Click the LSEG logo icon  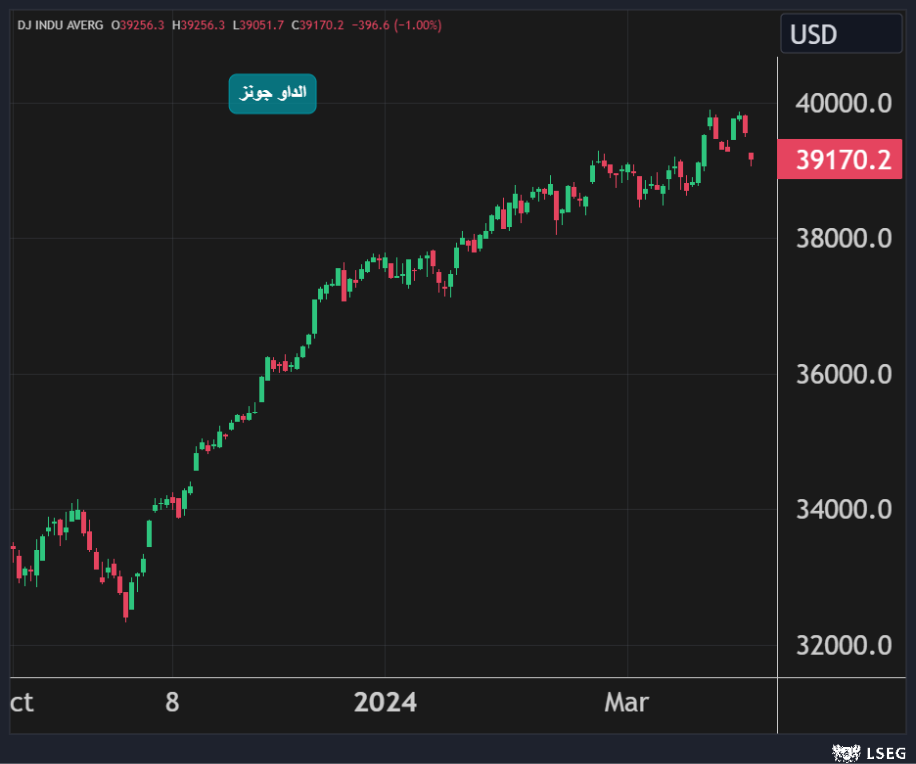(x=845, y=750)
